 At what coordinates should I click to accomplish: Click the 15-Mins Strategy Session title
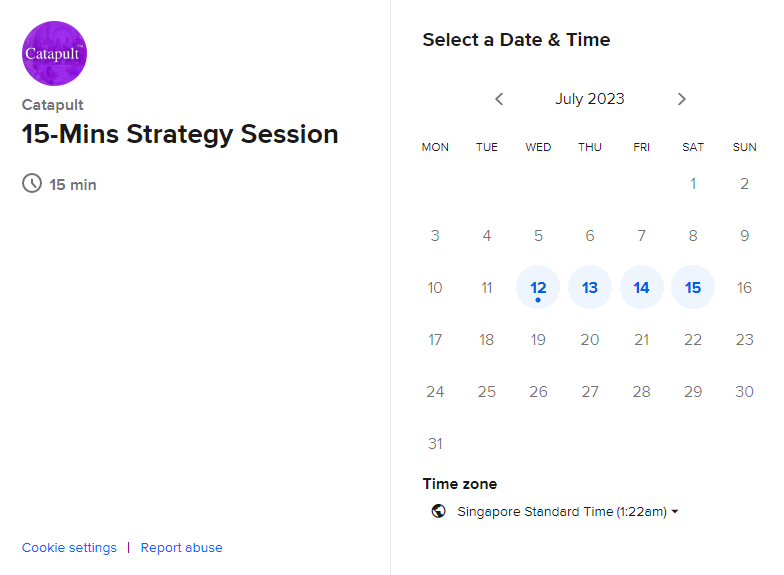click(180, 134)
